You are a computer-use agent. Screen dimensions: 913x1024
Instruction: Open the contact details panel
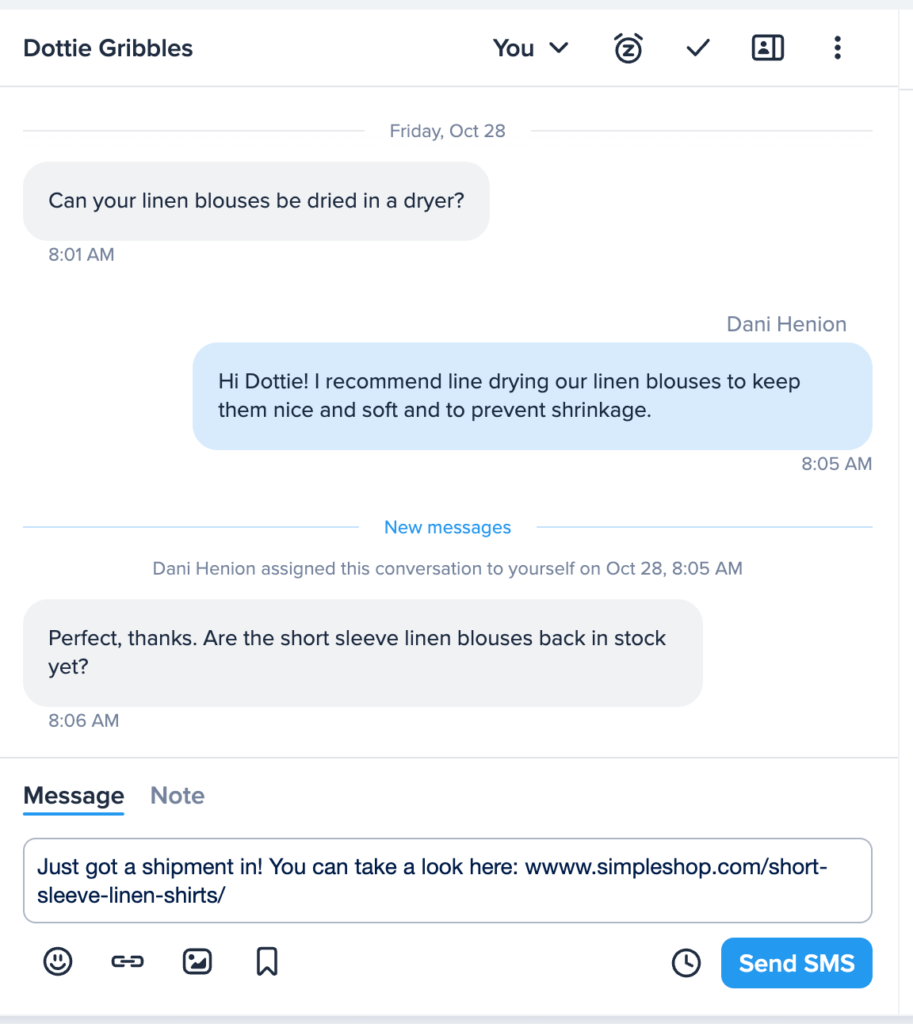click(x=767, y=47)
